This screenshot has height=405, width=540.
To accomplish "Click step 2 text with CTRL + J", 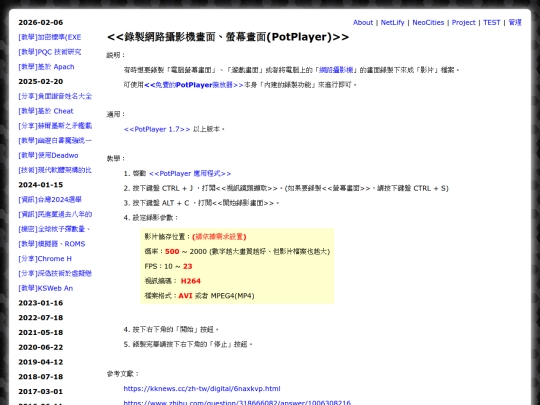I will pyautogui.click(x=286, y=188).
